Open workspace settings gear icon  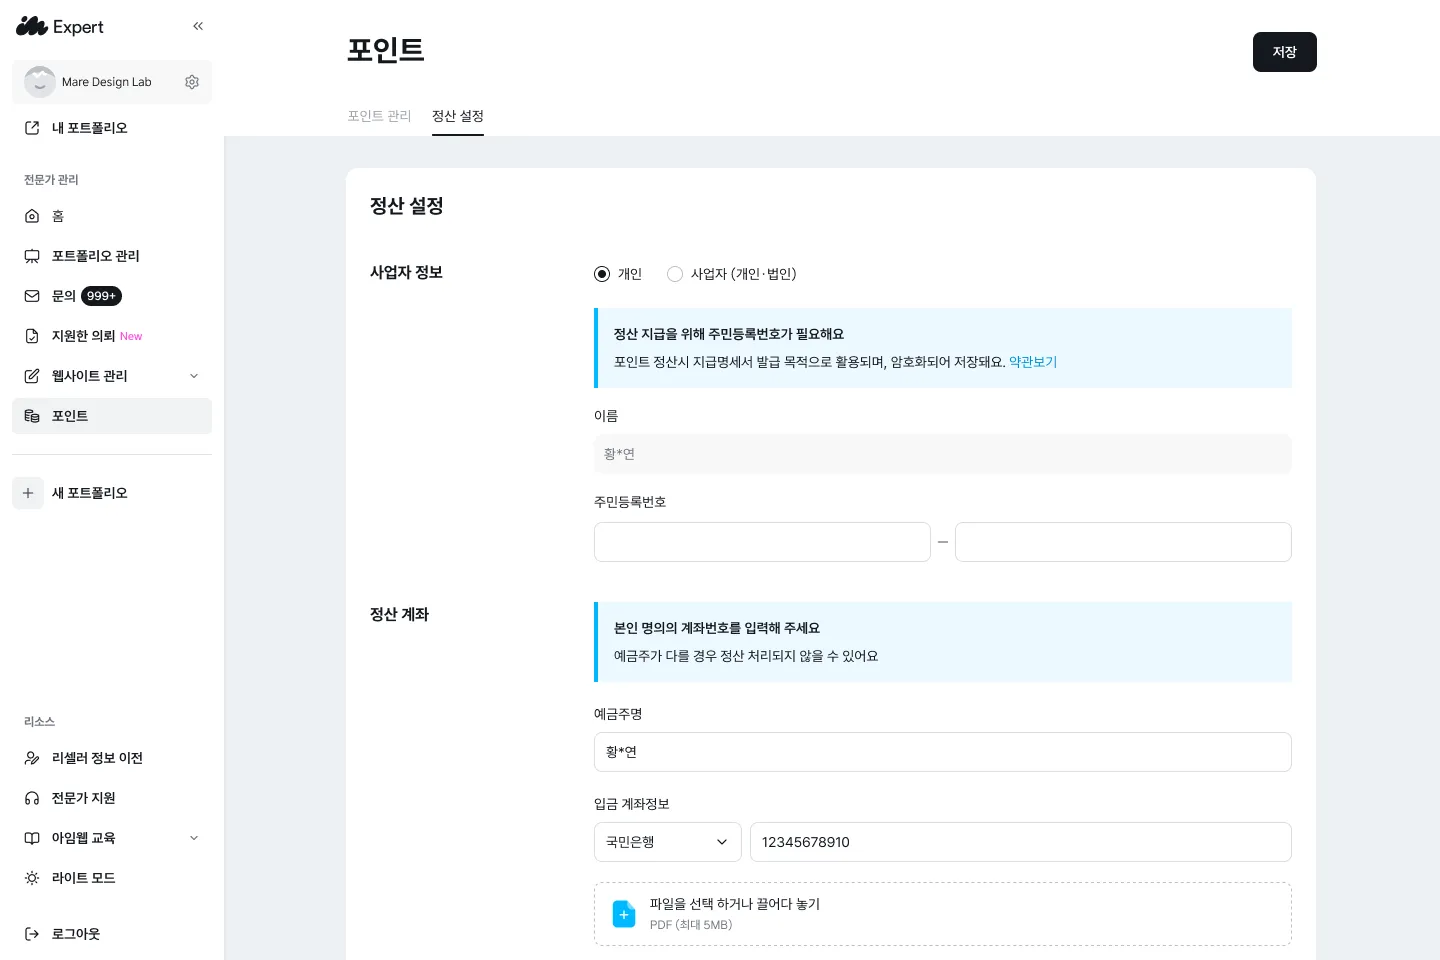point(192,82)
